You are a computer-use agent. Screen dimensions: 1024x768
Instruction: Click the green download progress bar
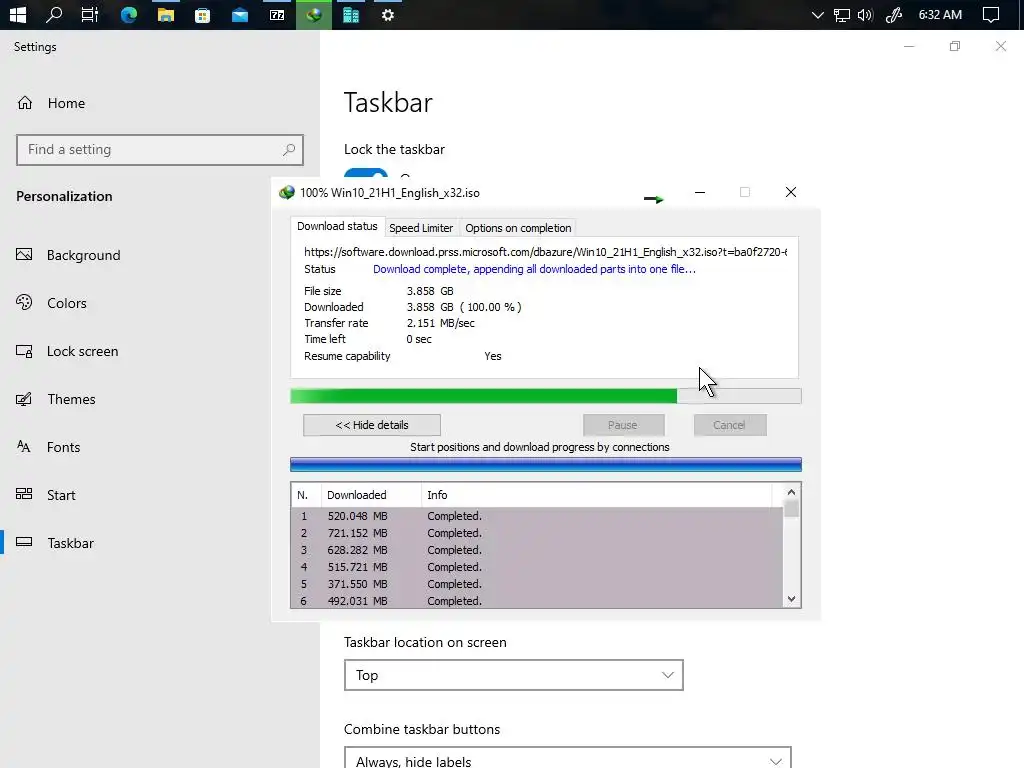pyautogui.click(x=546, y=396)
